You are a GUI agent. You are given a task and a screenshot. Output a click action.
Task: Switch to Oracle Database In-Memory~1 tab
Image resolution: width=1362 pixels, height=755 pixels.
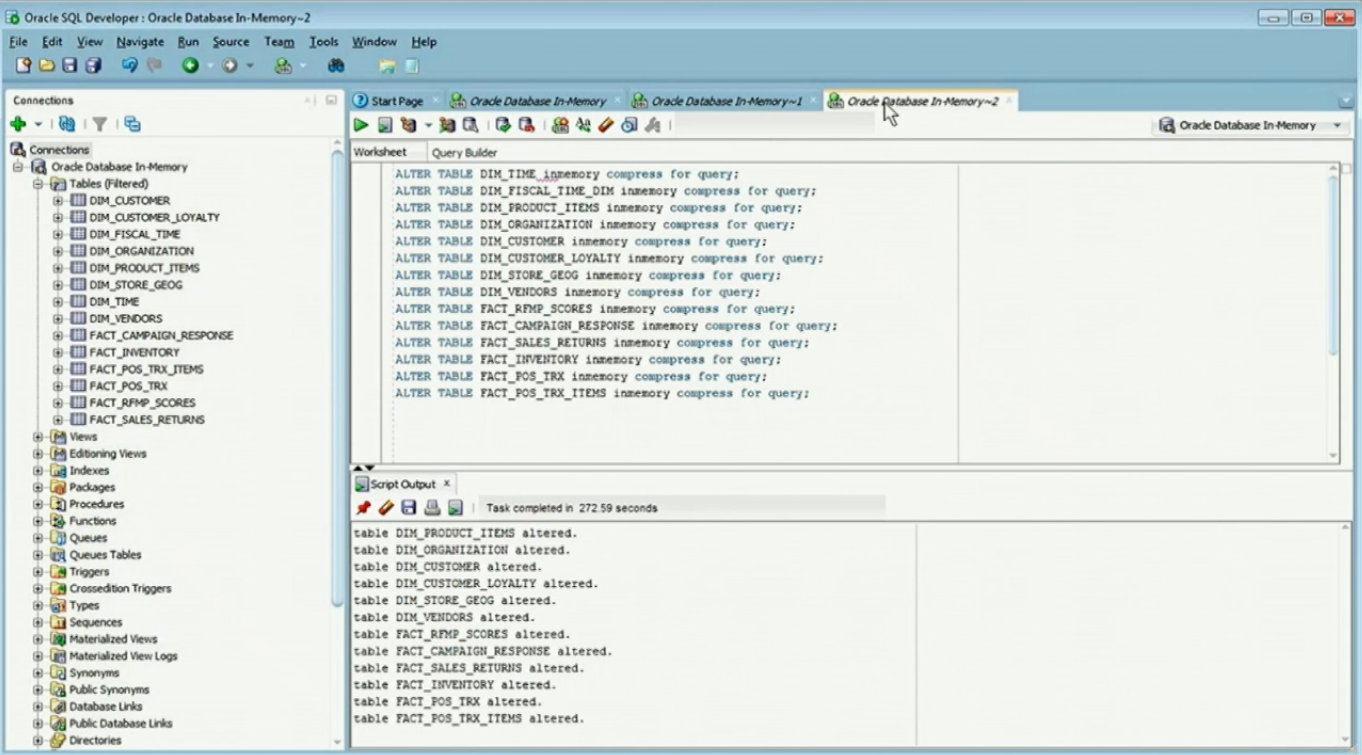(726, 101)
